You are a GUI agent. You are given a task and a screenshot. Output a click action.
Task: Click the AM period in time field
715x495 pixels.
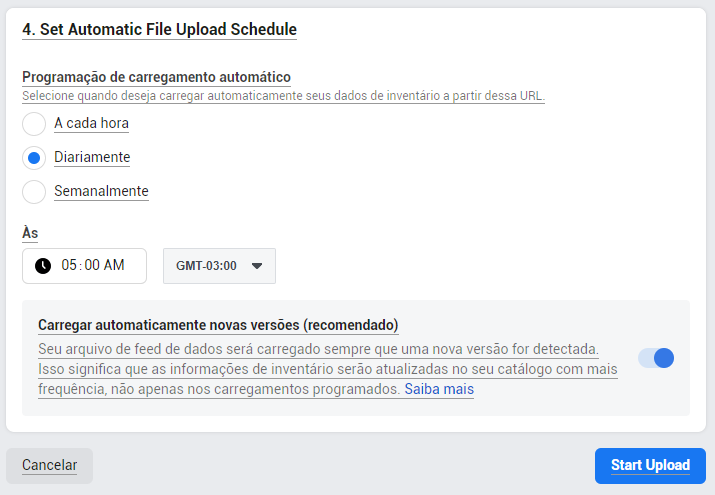pos(114,265)
